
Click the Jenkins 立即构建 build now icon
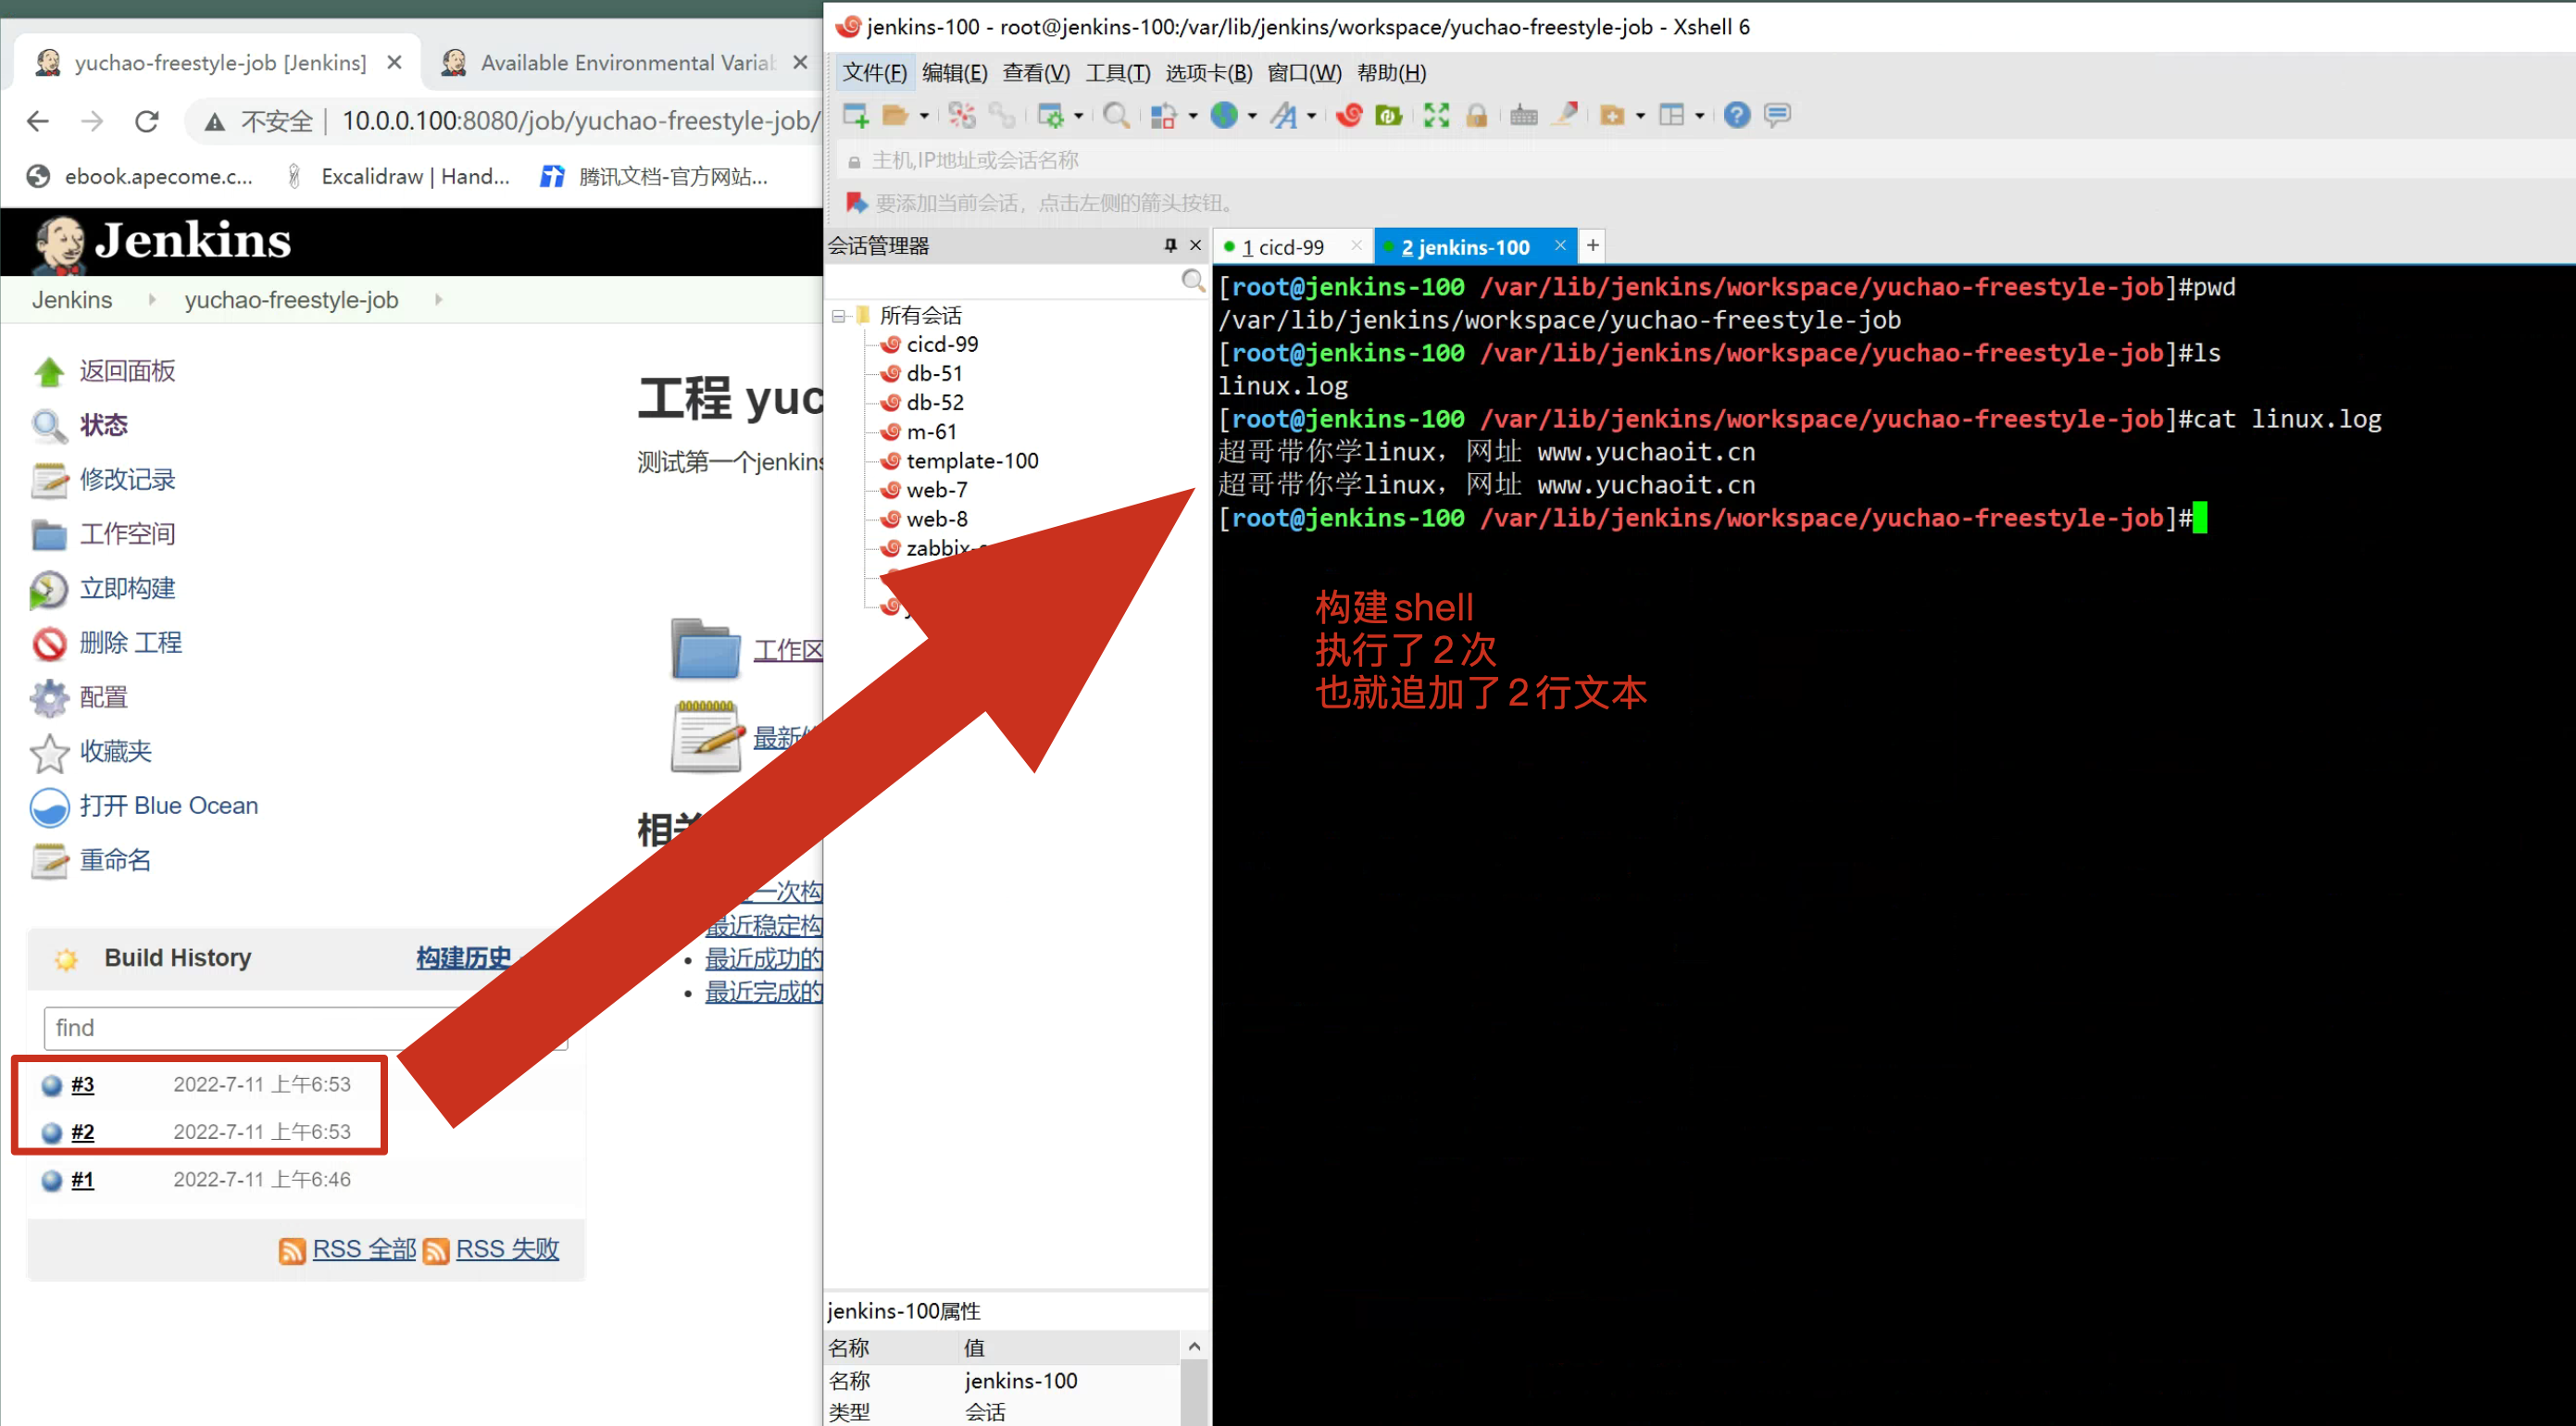(x=48, y=589)
